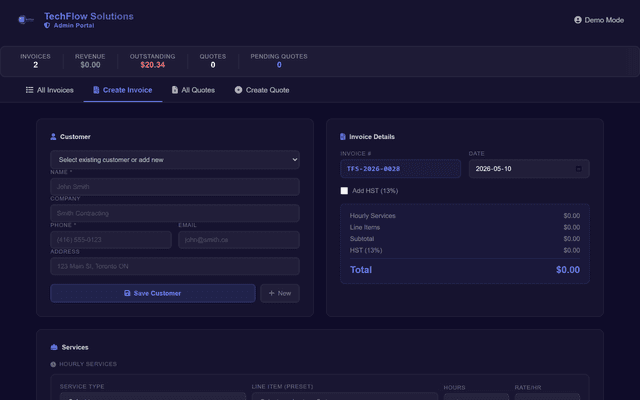Click the Quotes count value
This screenshot has width=640, height=400.
pyautogui.click(x=213, y=65)
